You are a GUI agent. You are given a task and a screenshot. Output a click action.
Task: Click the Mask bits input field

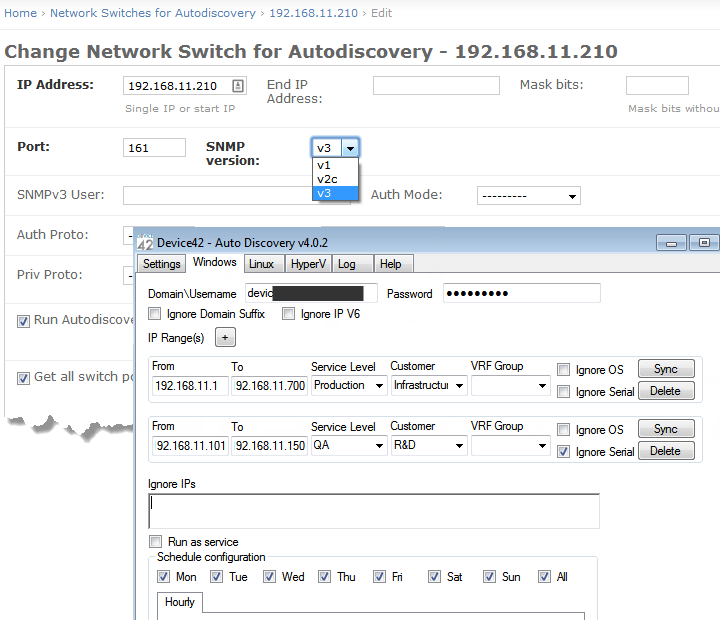(657, 86)
